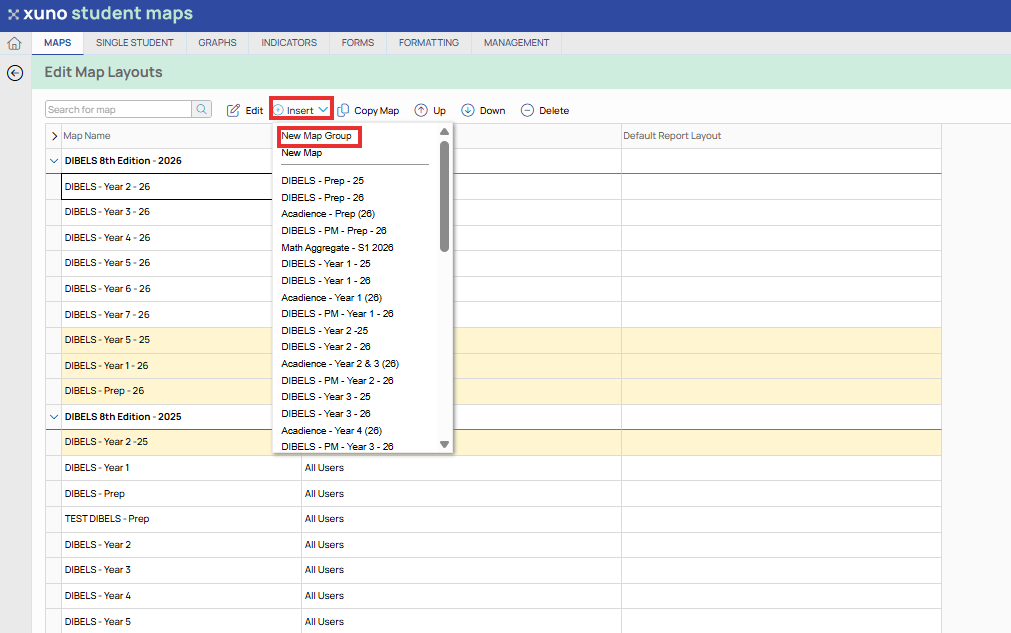Choose Acadience - Year 1 (26) entry
1011x633 pixels.
(x=331, y=297)
